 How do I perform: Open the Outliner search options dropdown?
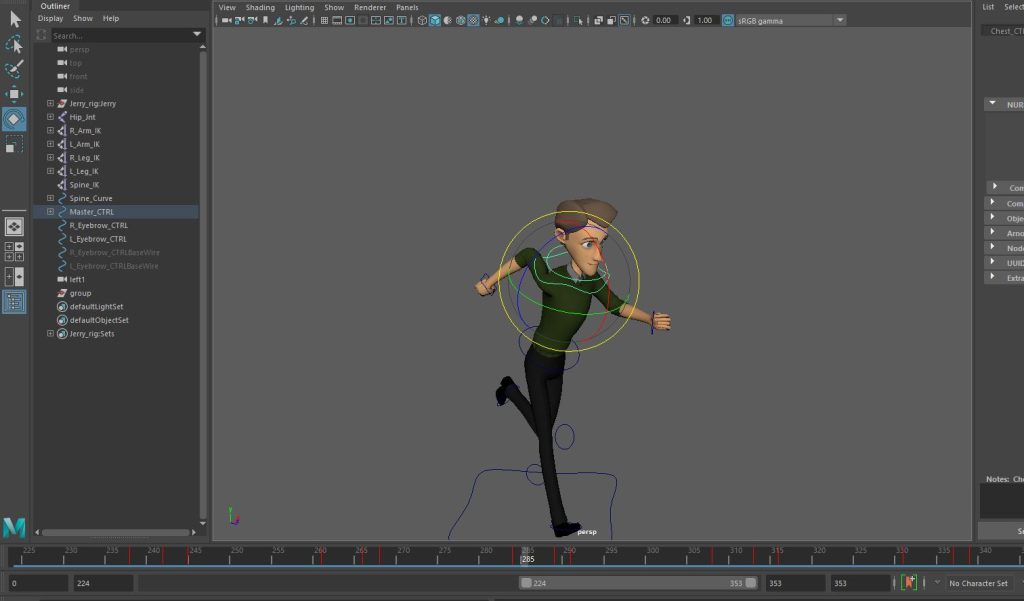(x=197, y=34)
